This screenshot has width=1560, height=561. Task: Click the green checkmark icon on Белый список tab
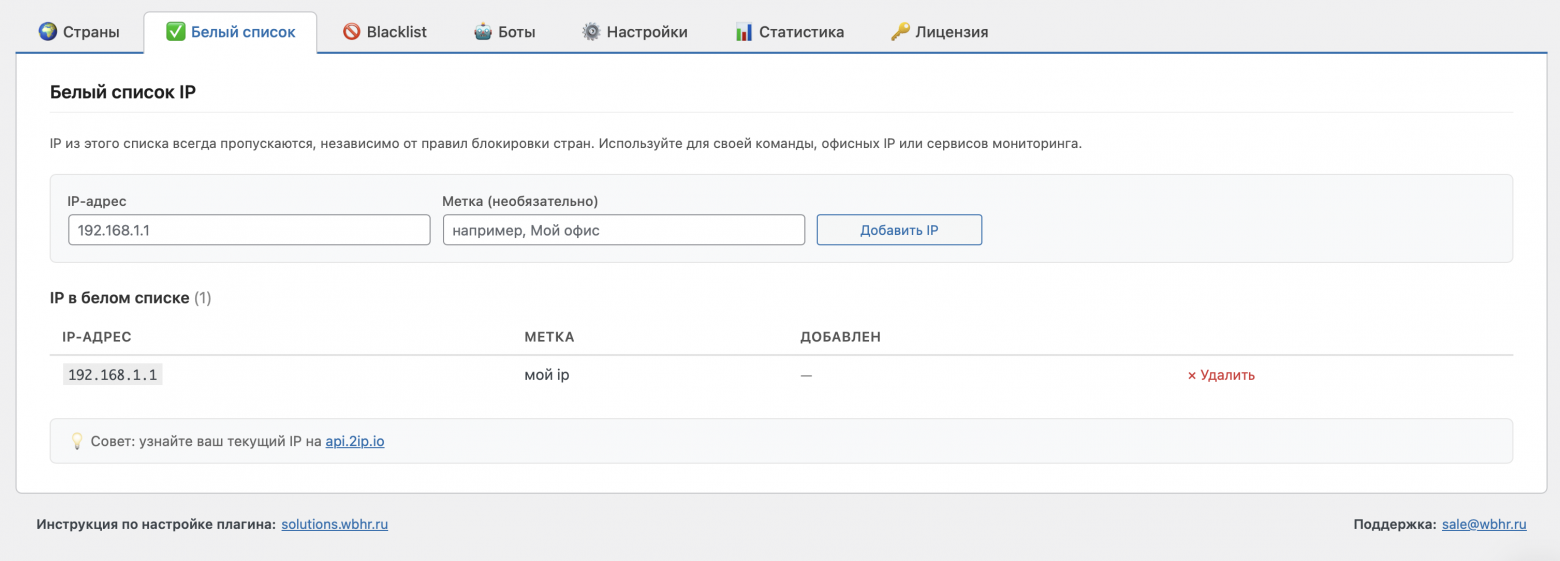[x=175, y=32]
